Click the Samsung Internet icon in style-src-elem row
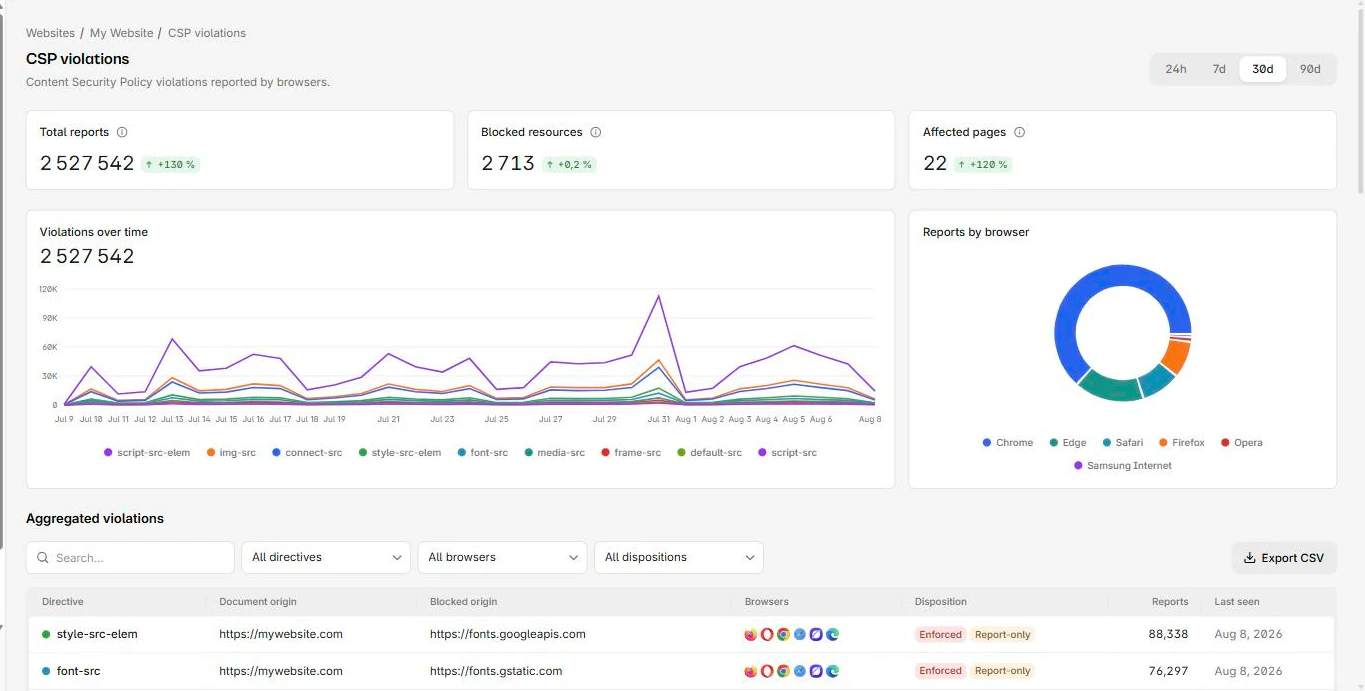This screenshot has width=1365, height=691. [x=816, y=634]
